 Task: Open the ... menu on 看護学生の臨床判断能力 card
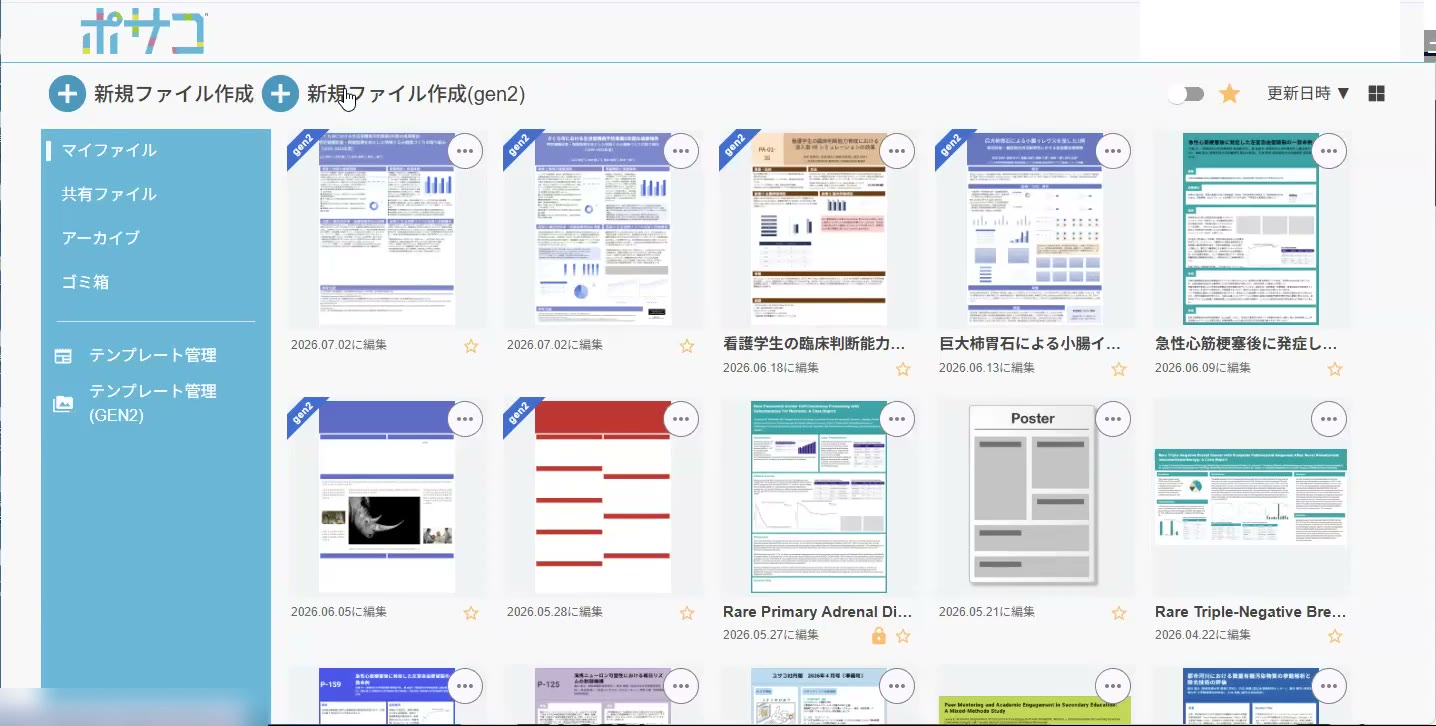(x=897, y=151)
